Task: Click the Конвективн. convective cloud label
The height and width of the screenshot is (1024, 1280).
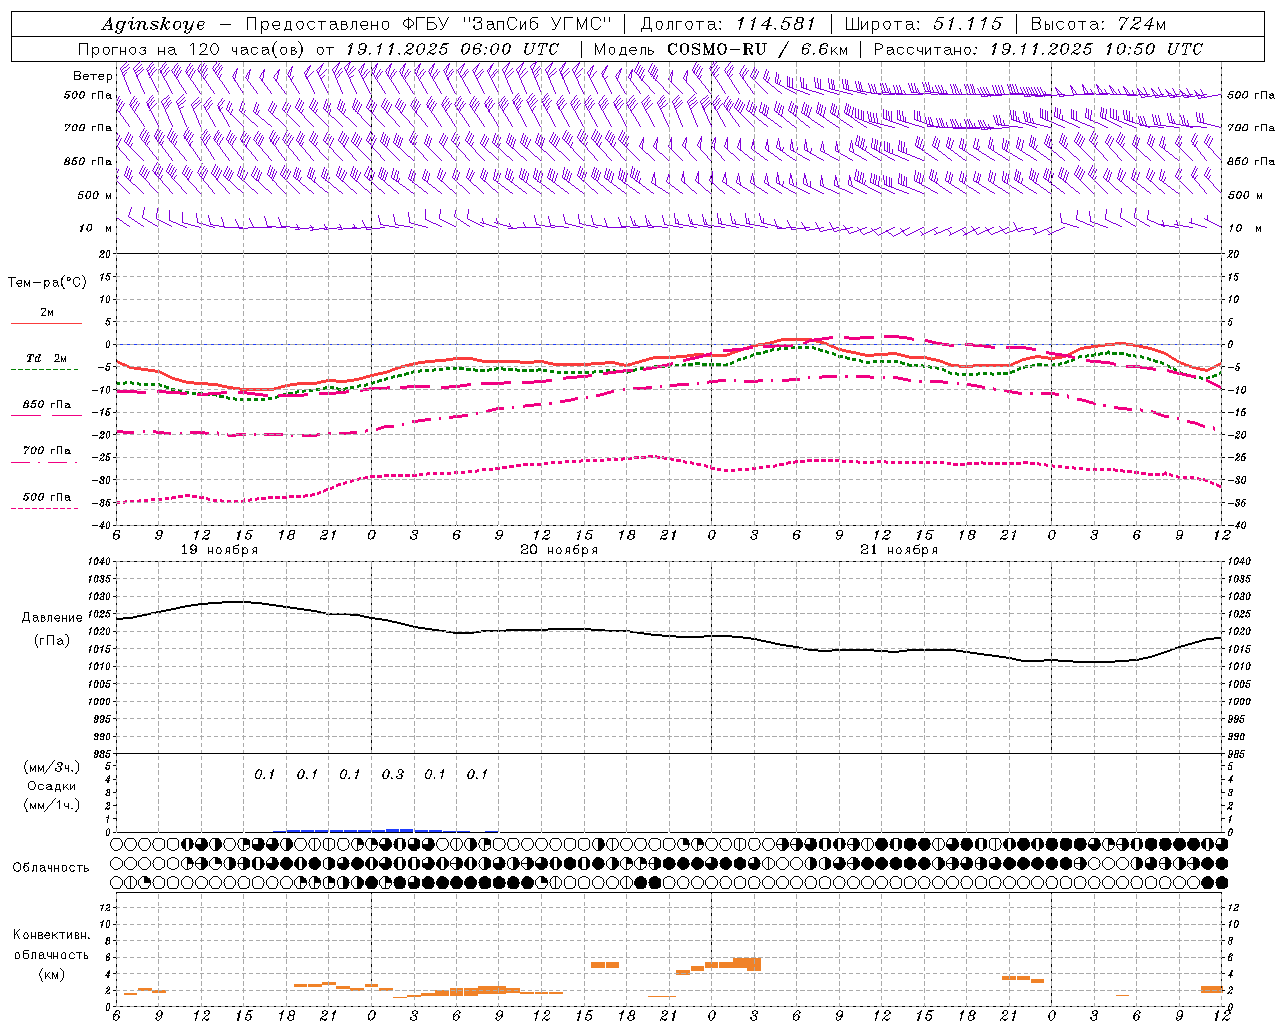Action: pyautogui.click(x=51, y=935)
